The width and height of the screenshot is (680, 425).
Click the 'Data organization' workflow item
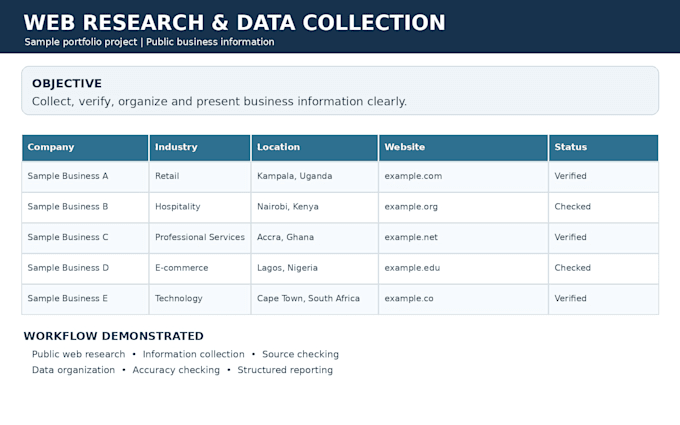(73, 370)
